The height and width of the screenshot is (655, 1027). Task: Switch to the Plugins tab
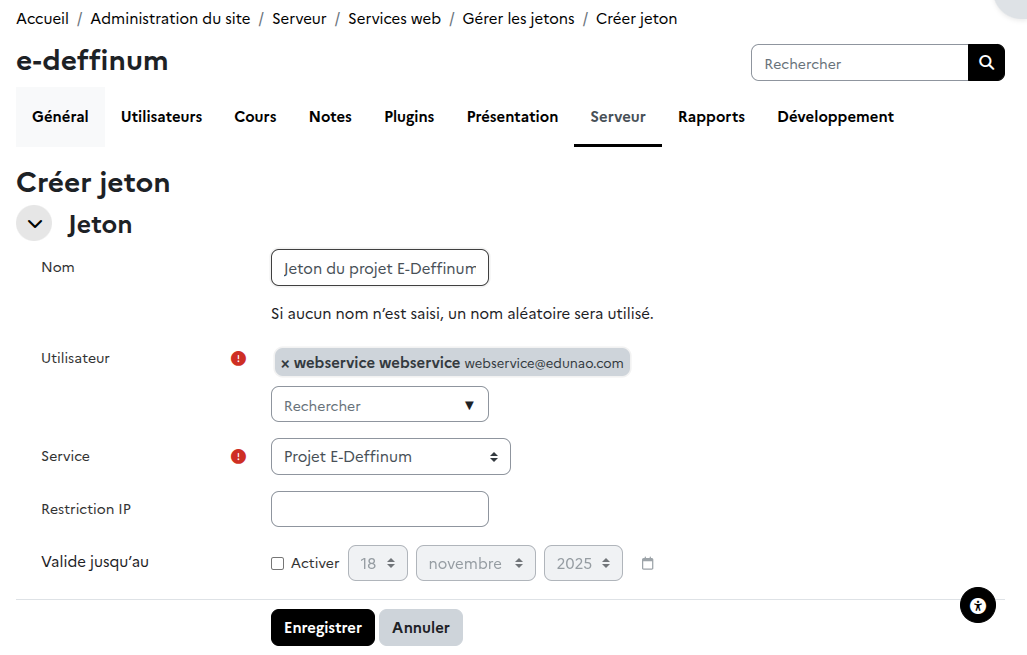click(409, 117)
